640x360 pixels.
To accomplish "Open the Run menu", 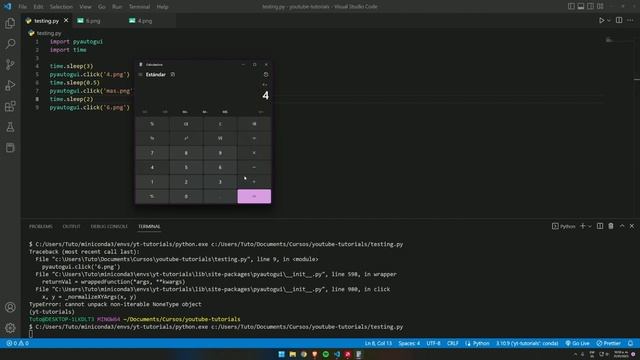I will click(x=117, y=7).
